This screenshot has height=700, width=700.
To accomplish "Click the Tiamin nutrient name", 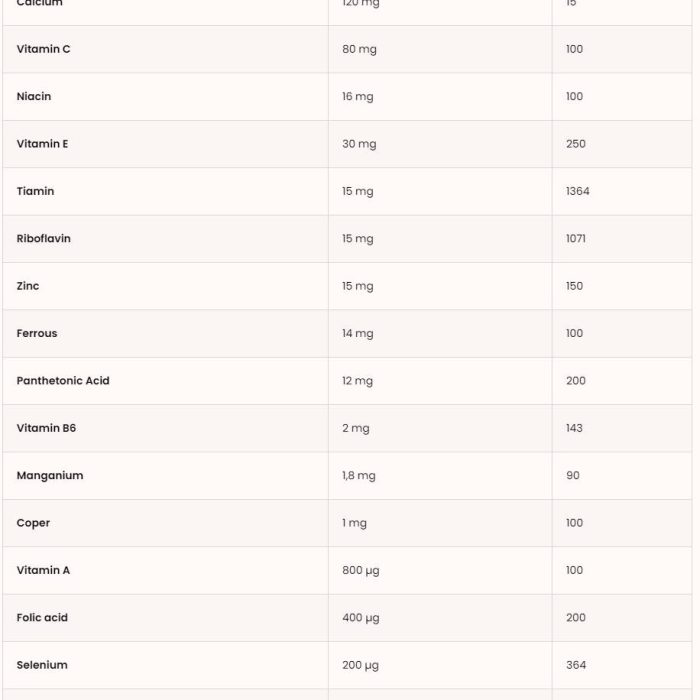I will 35,191.
